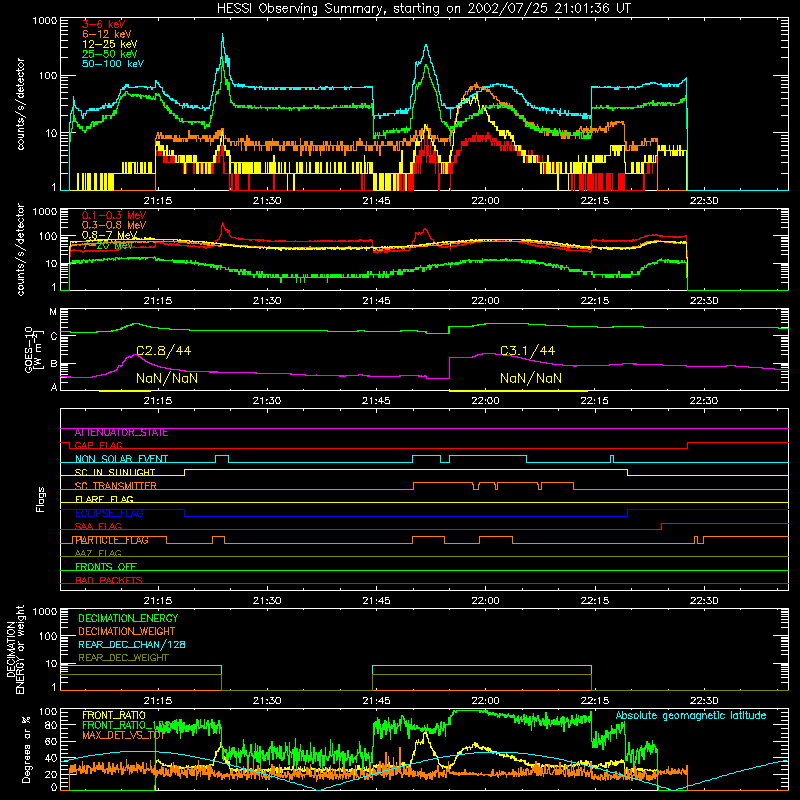Click 21:15 tick under top panel
The width and height of the screenshot is (800, 800).
[x=158, y=201]
